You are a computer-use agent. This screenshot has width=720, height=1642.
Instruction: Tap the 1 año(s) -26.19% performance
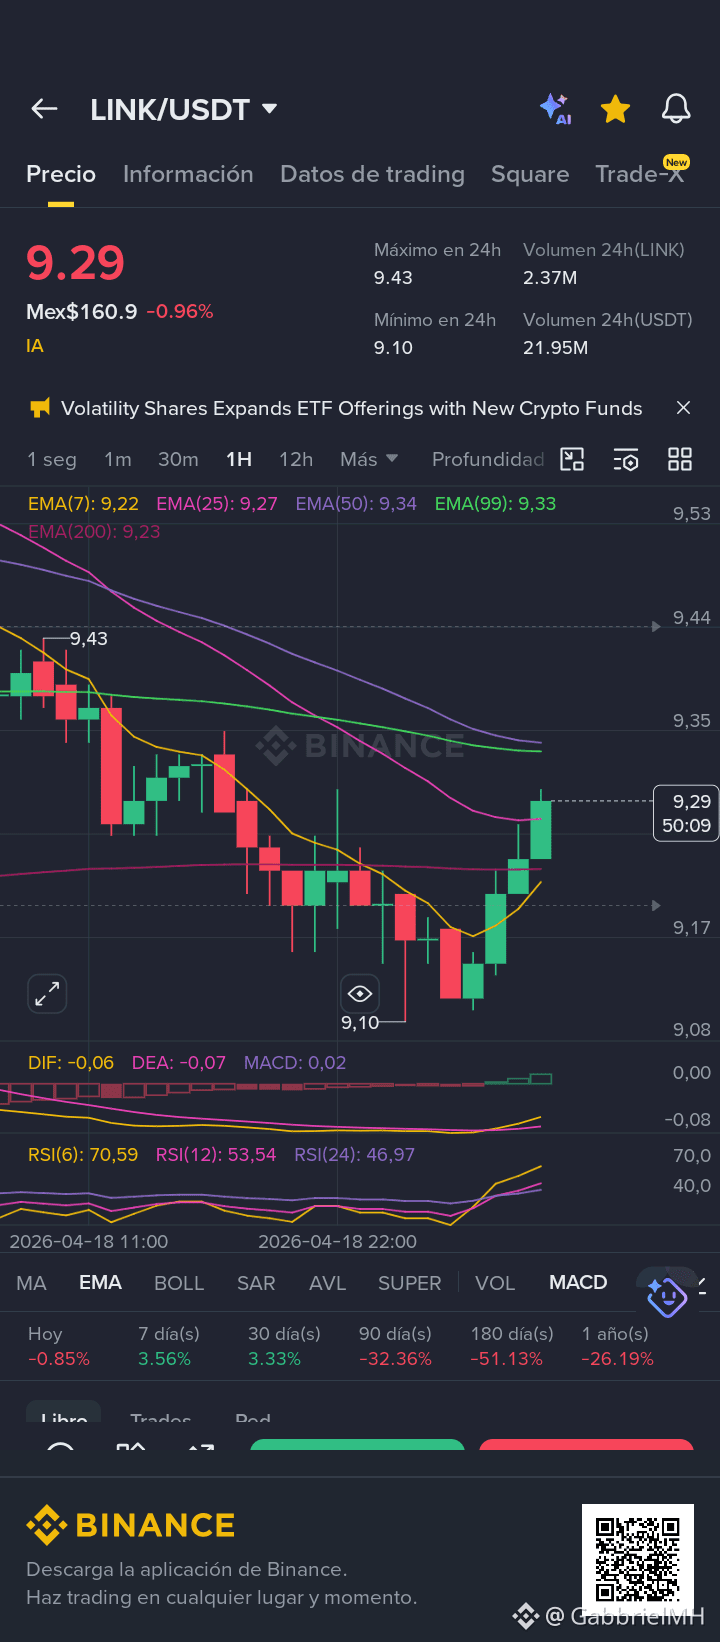(617, 1346)
